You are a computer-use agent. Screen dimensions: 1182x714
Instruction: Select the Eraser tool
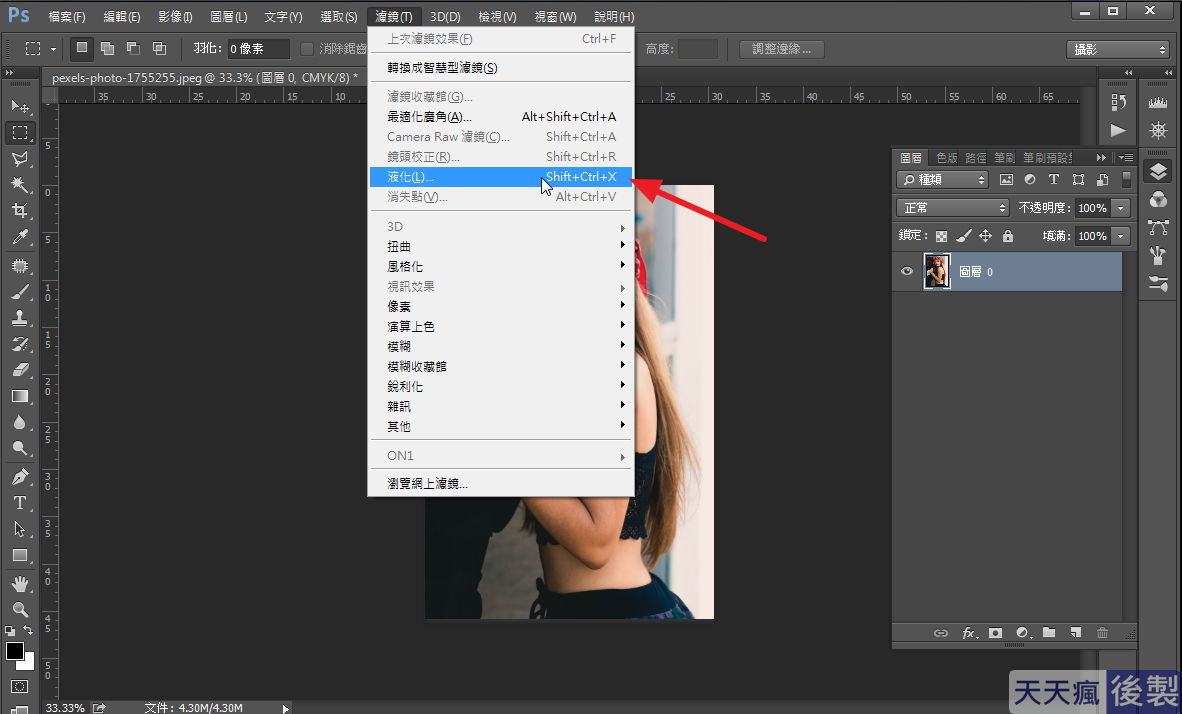20,369
